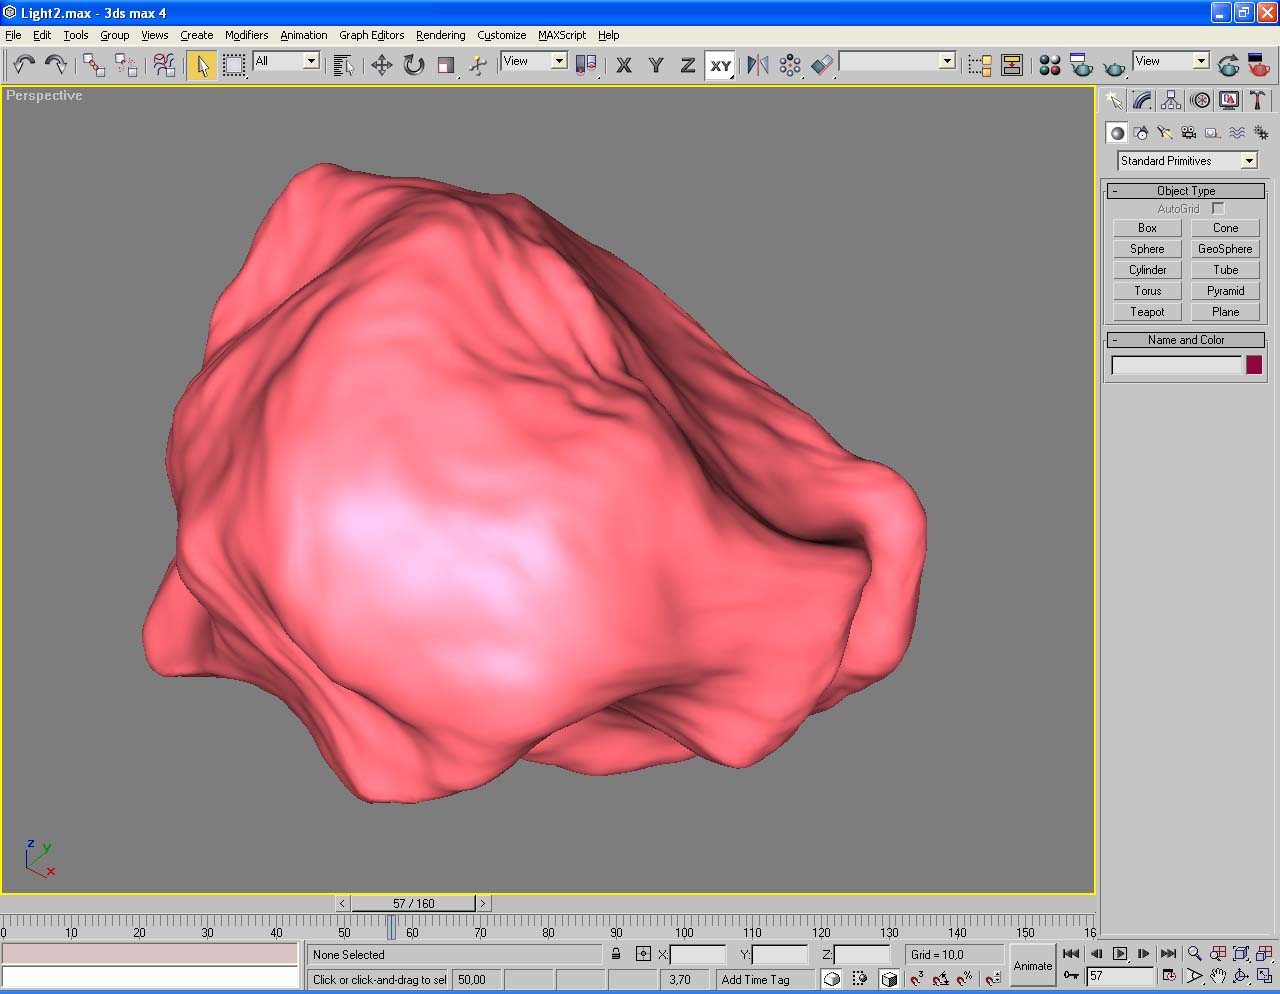Image resolution: width=1280 pixels, height=994 pixels.
Task: Open the Material Editor
Action: point(1049,66)
